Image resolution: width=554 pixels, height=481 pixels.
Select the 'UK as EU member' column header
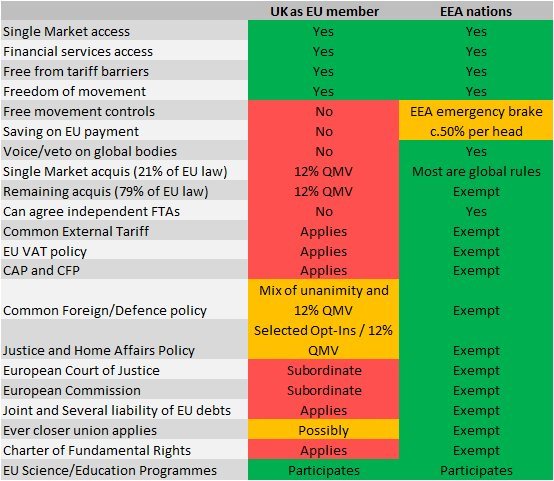click(324, 11)
